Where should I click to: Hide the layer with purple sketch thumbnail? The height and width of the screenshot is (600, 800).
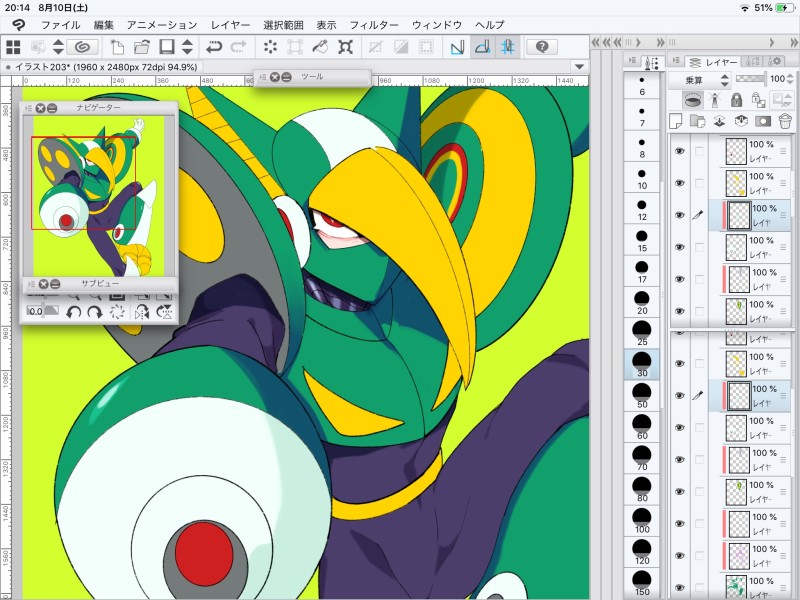(680, 556)
